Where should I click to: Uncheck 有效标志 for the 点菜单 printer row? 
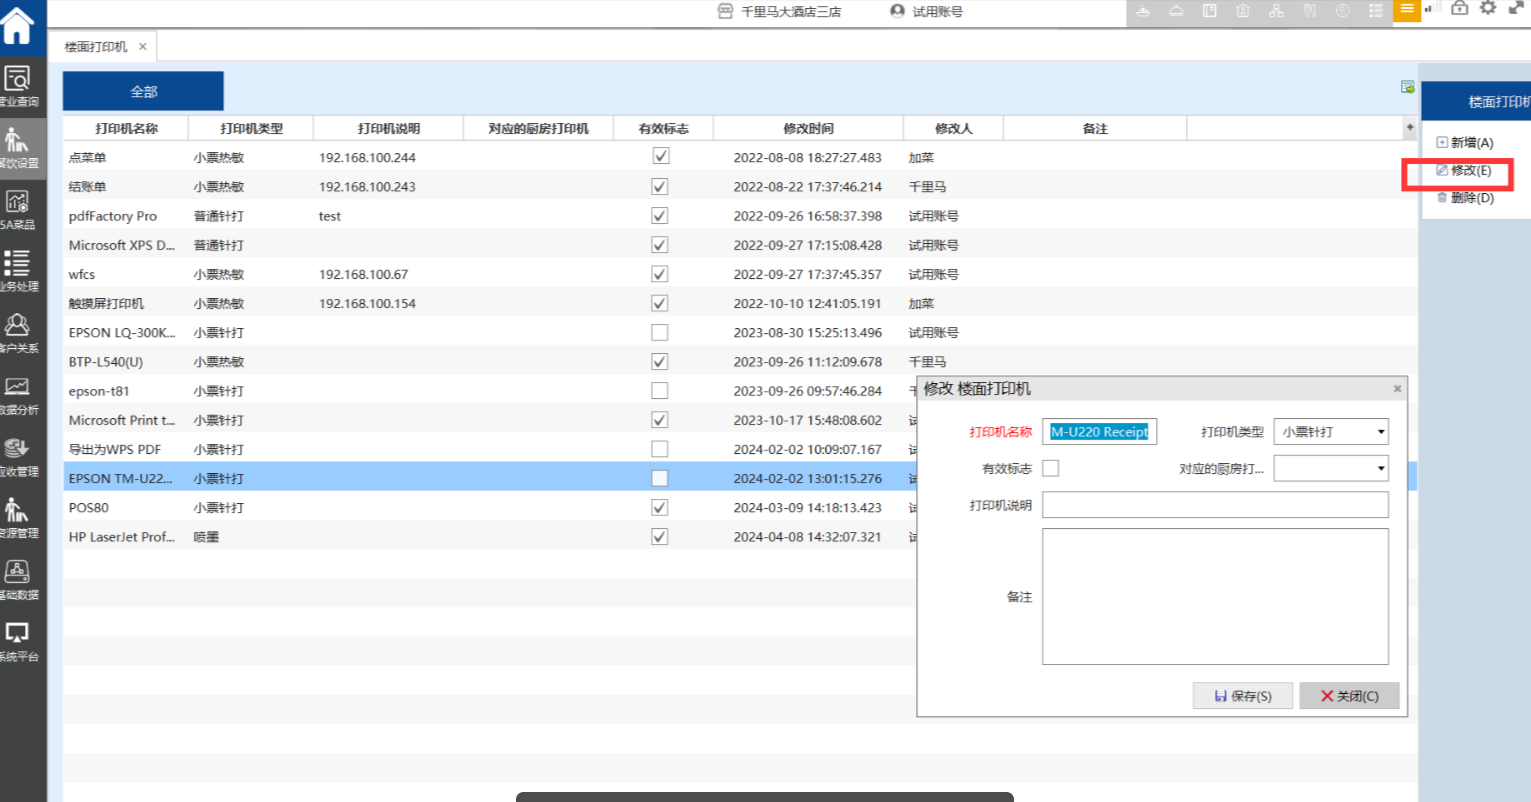coord(660,157)
